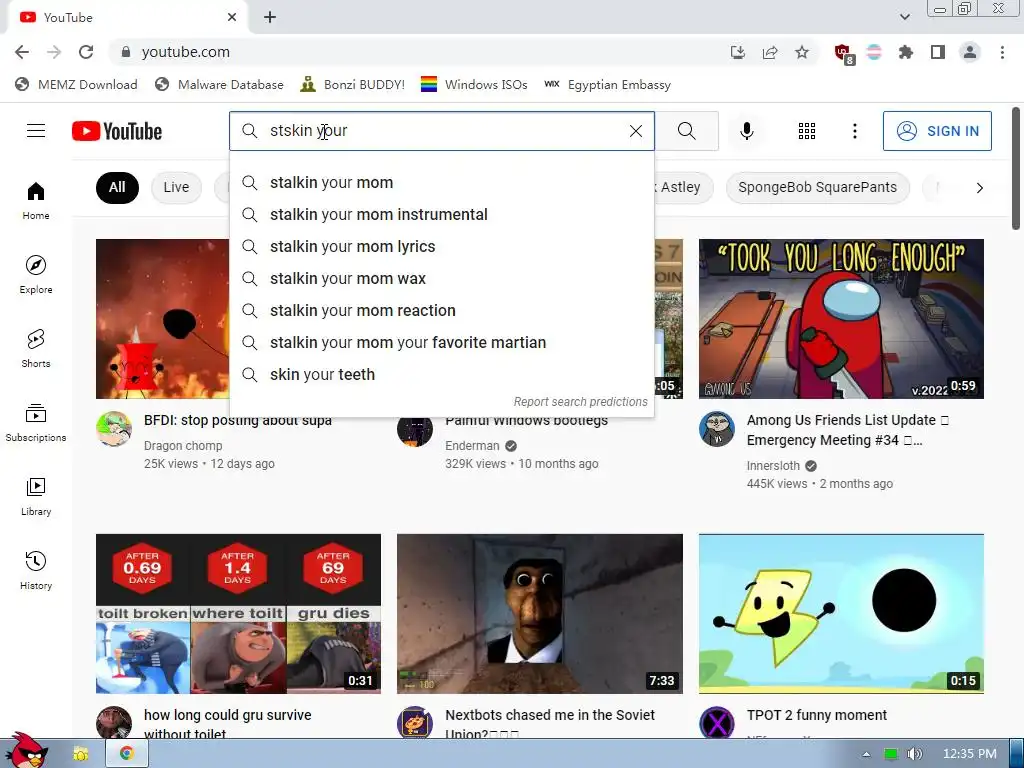Click the volume speaker tray icon
The width and height of the screenshot is (1024, 768).
coord(915,754)
